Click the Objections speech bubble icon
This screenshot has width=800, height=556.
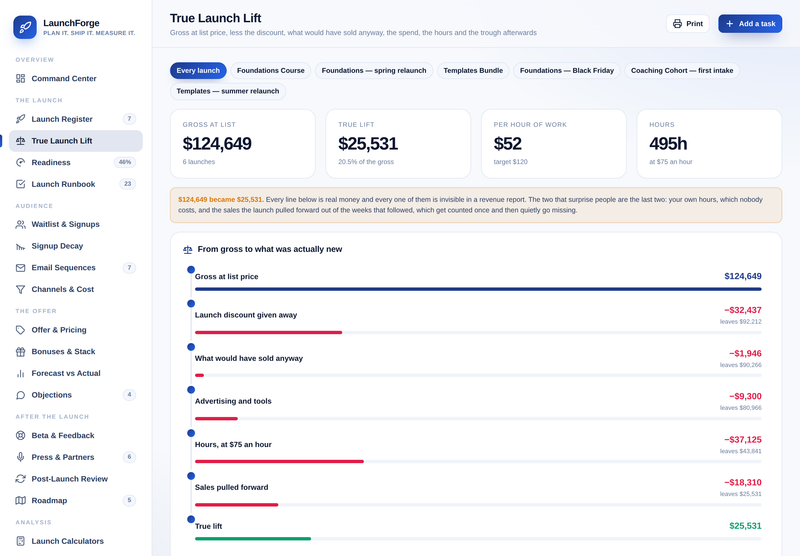[x=20, y=395]
